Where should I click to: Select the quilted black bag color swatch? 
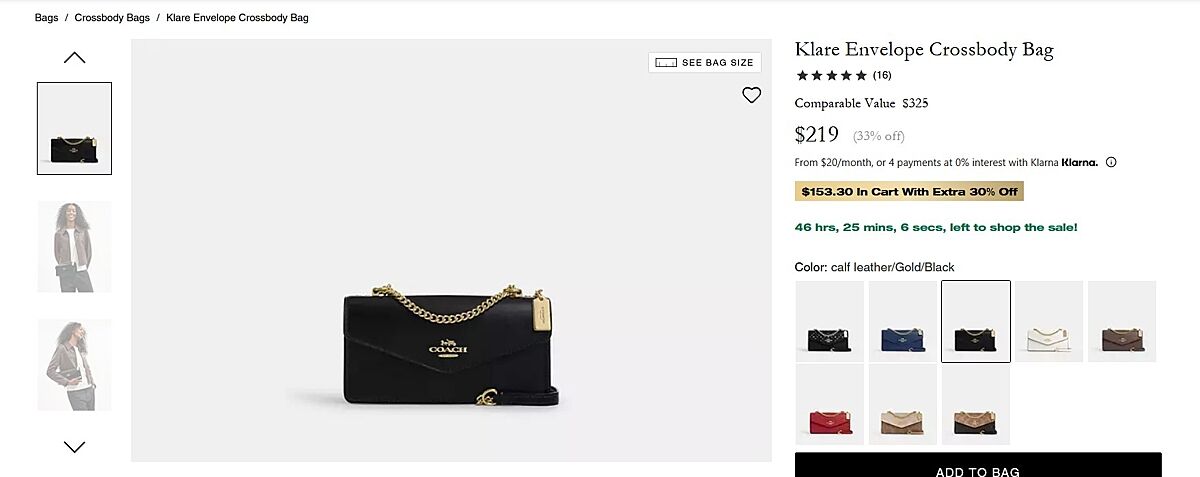[830, 321]
